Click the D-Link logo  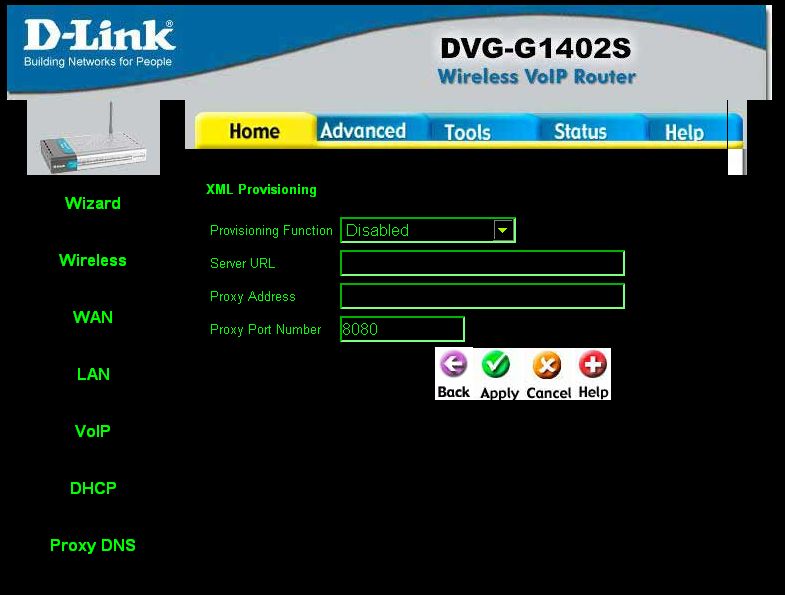tap(99, 44)
